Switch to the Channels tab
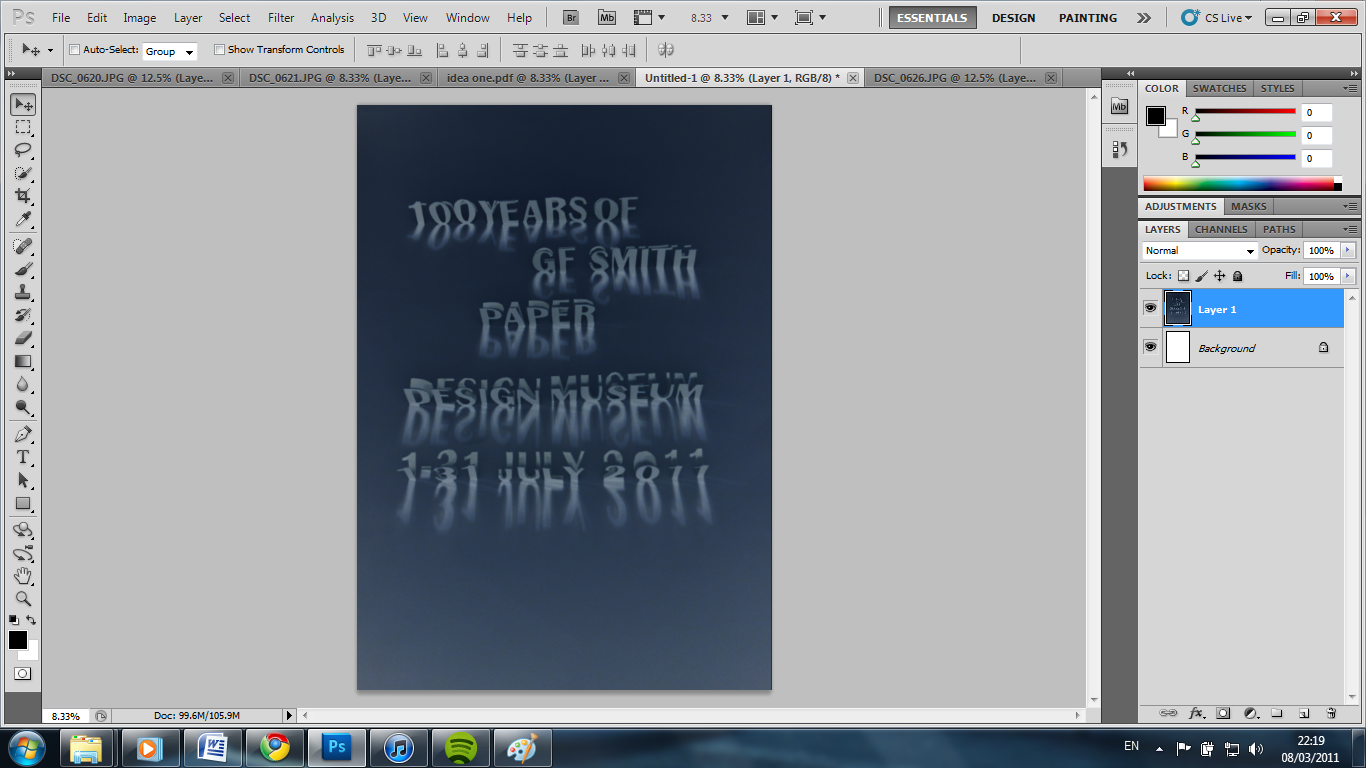 (1221, 229)
